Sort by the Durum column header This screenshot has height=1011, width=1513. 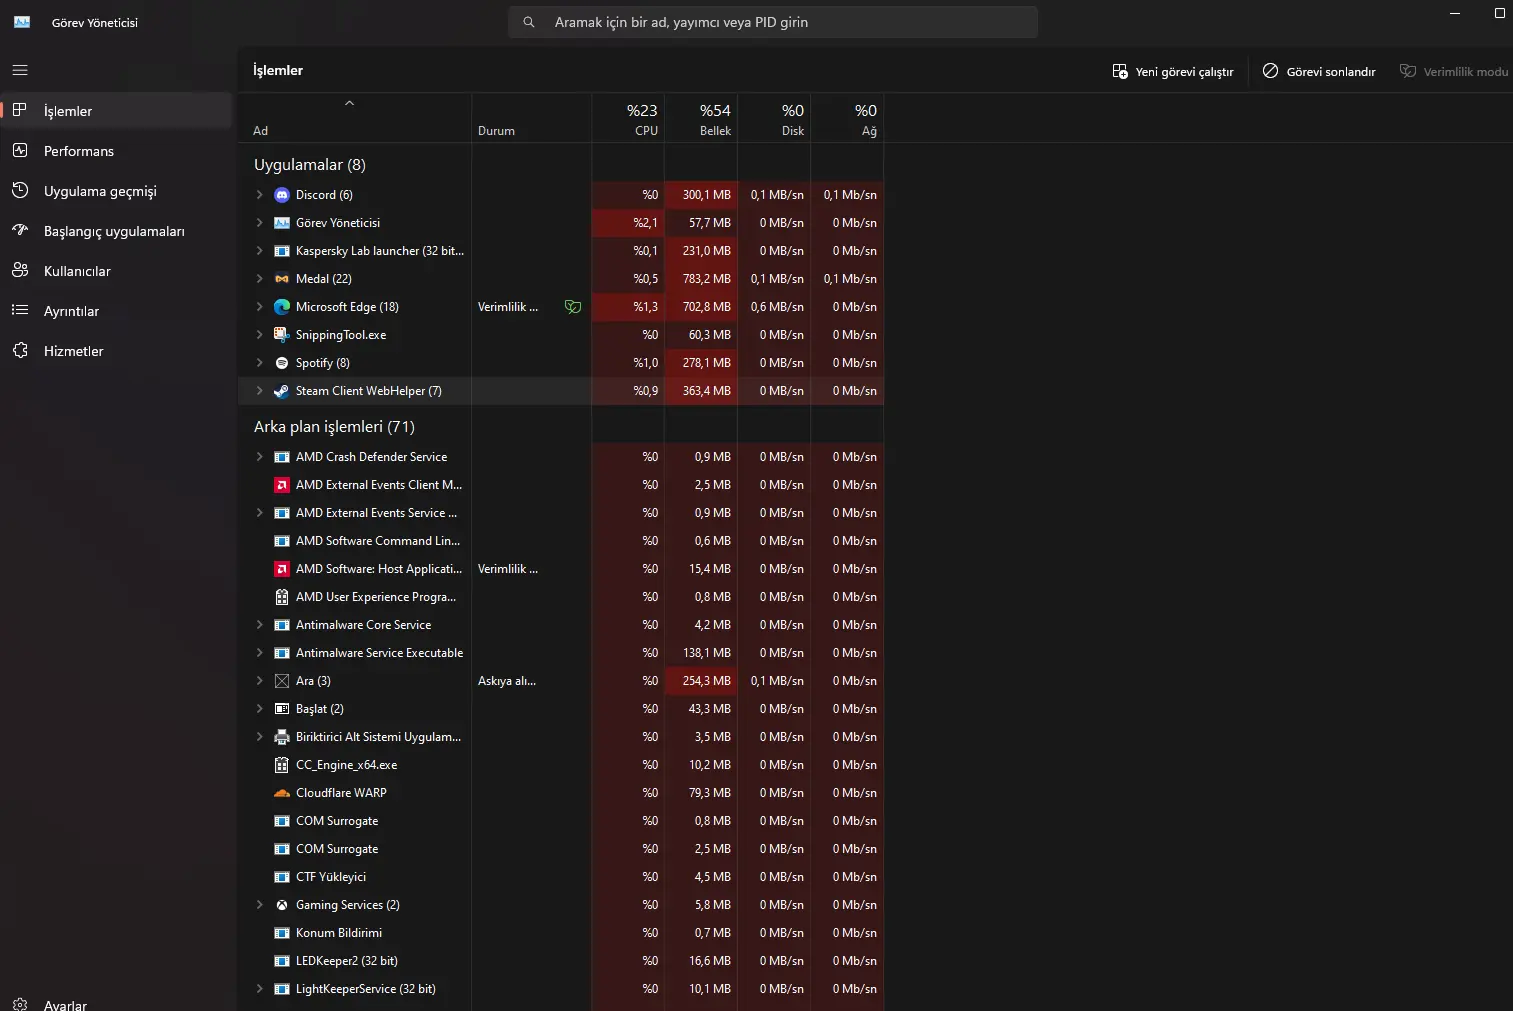pyautogui.click(x=531, y=118)
